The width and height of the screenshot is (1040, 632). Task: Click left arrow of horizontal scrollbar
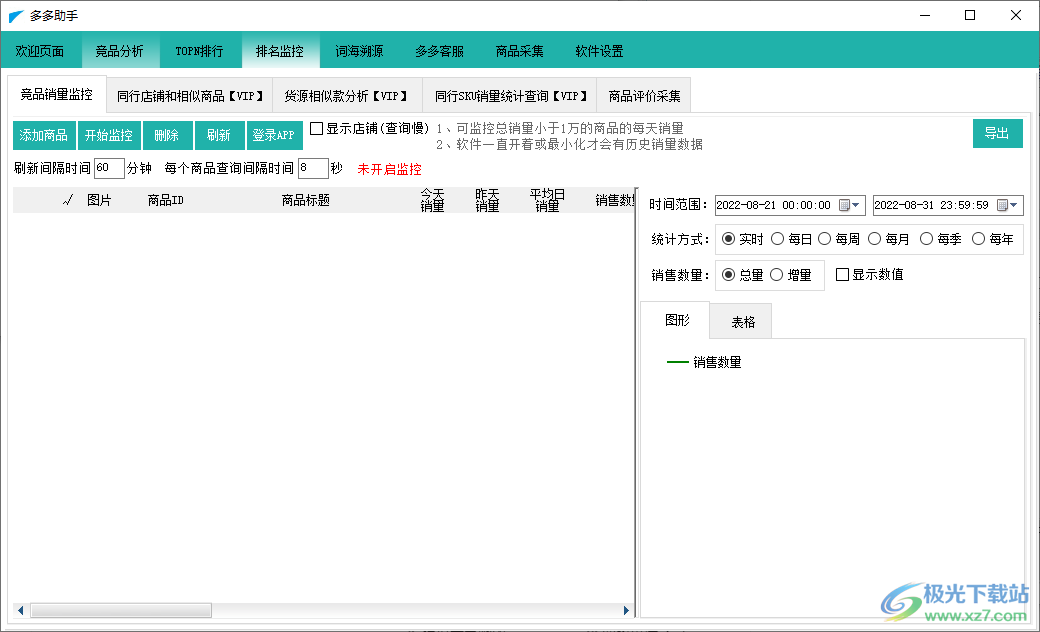tap(21, 610)
